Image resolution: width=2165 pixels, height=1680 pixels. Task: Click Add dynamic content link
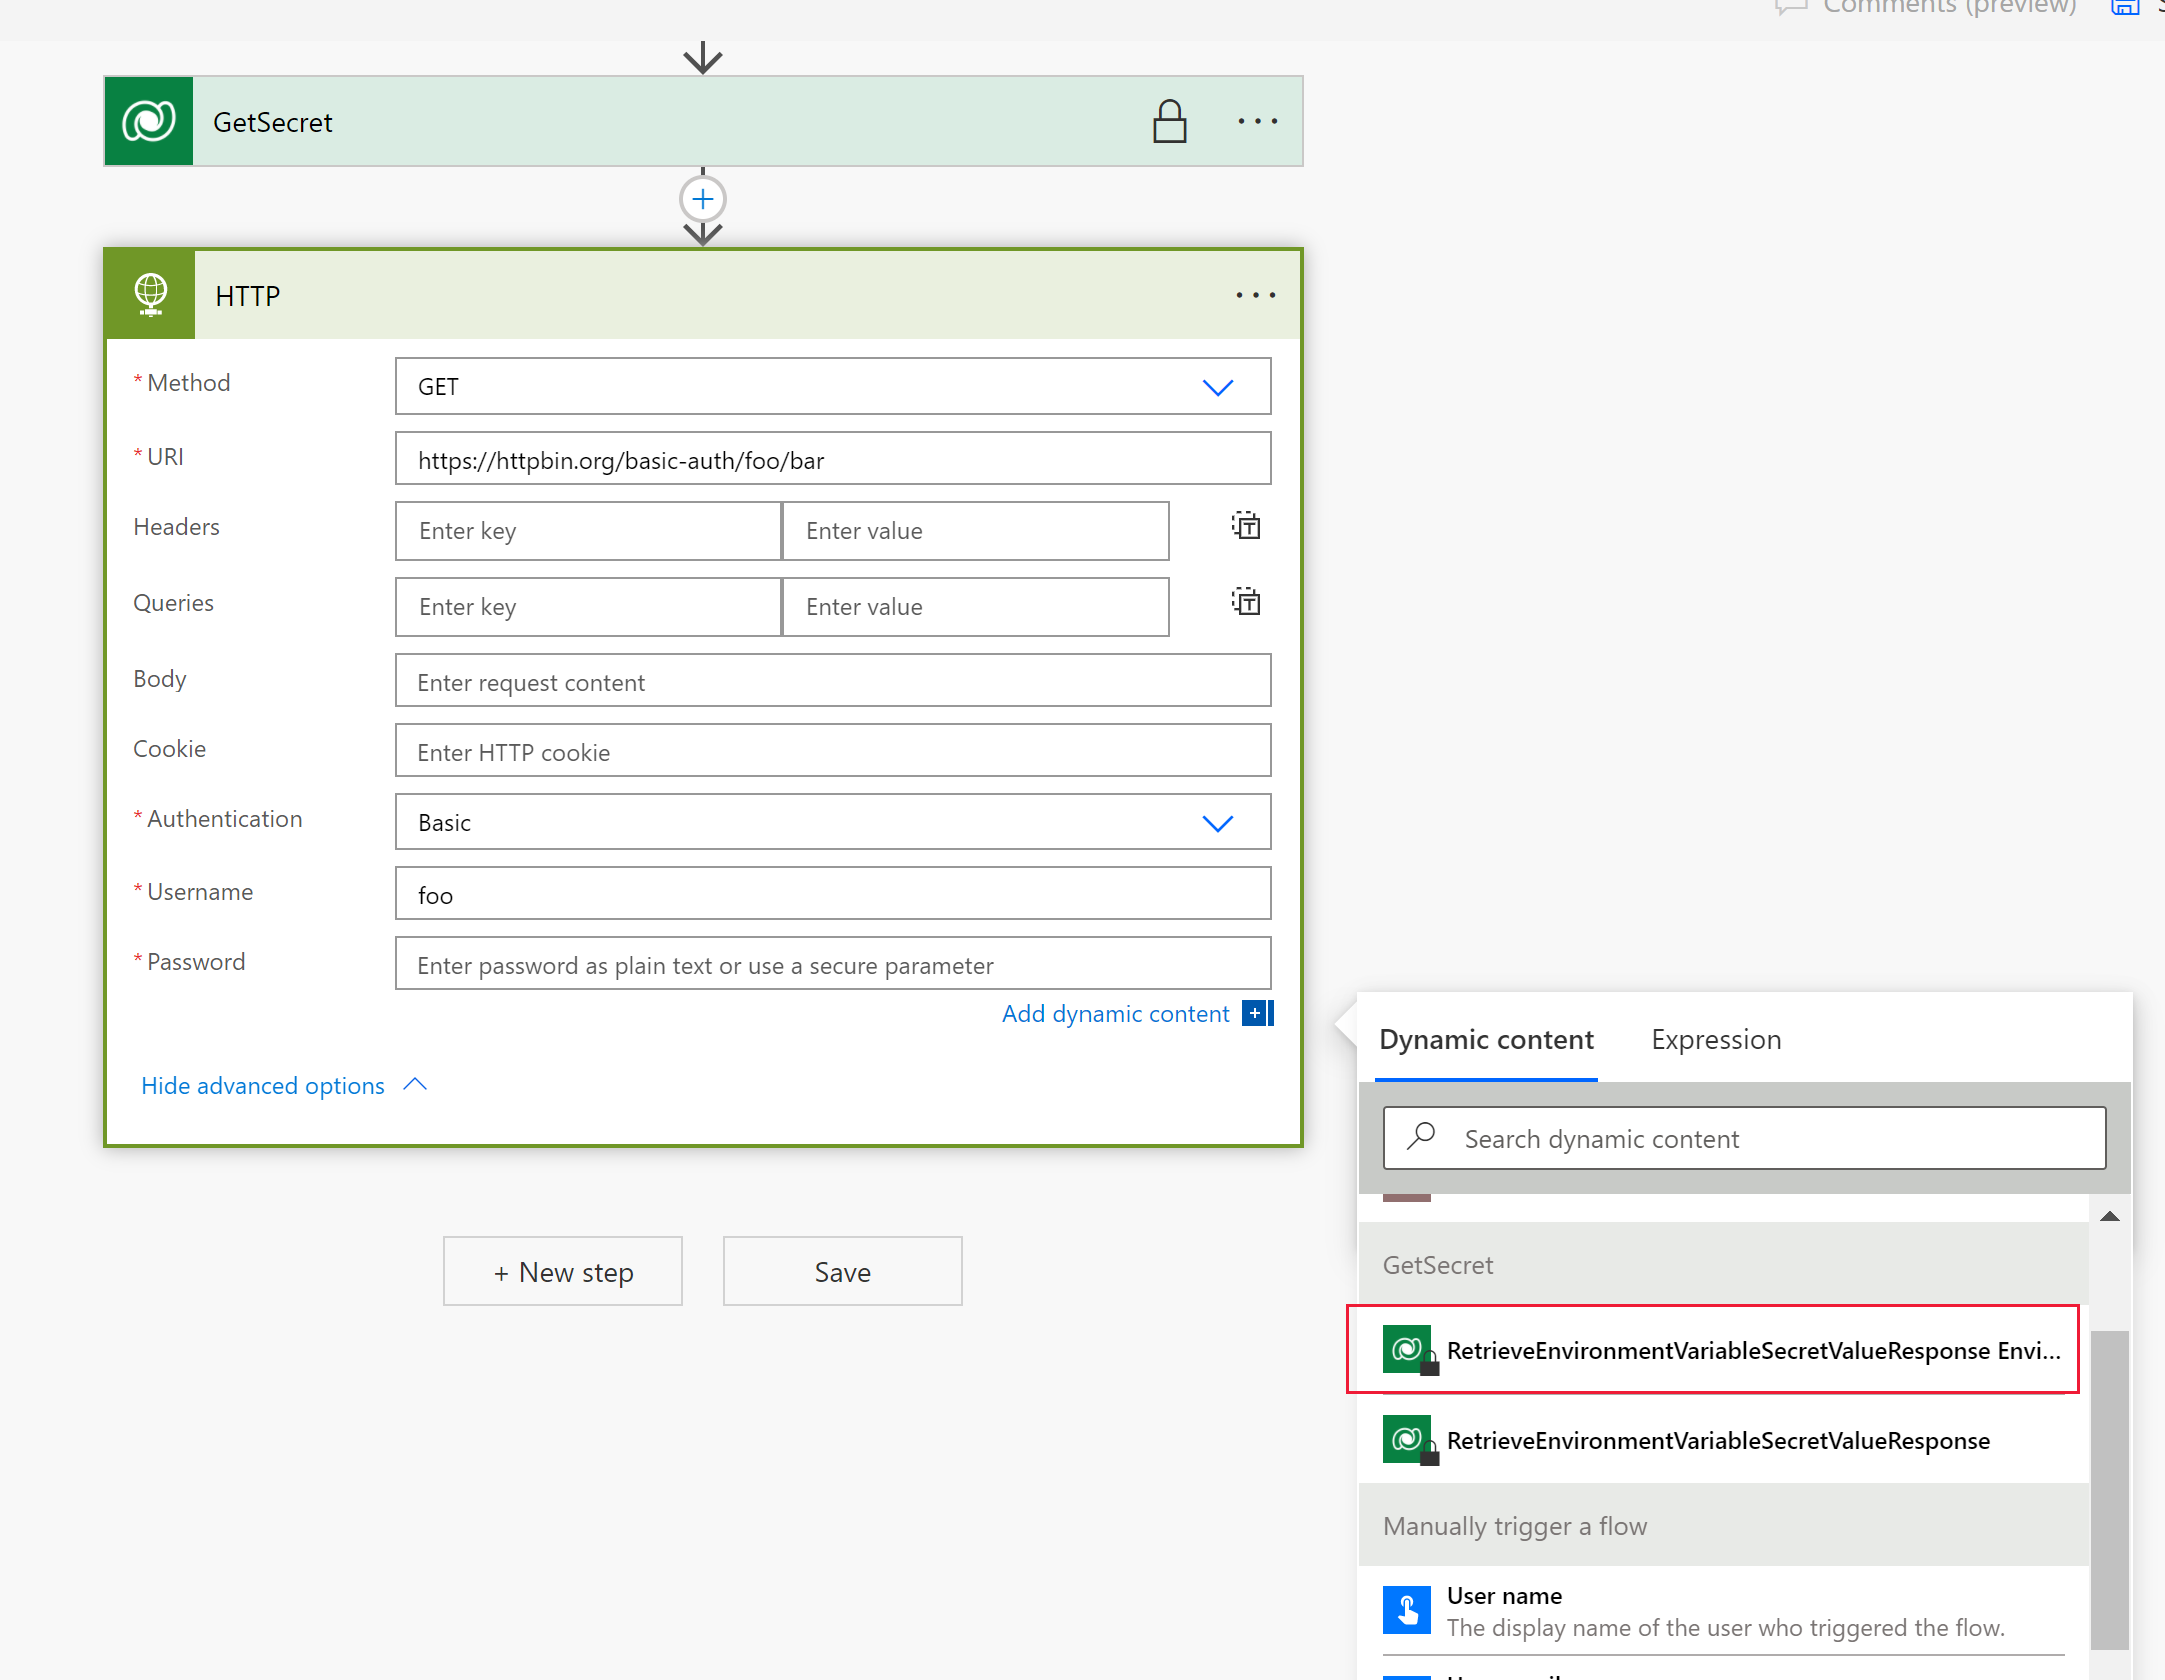click(x=1112, y=1014)
